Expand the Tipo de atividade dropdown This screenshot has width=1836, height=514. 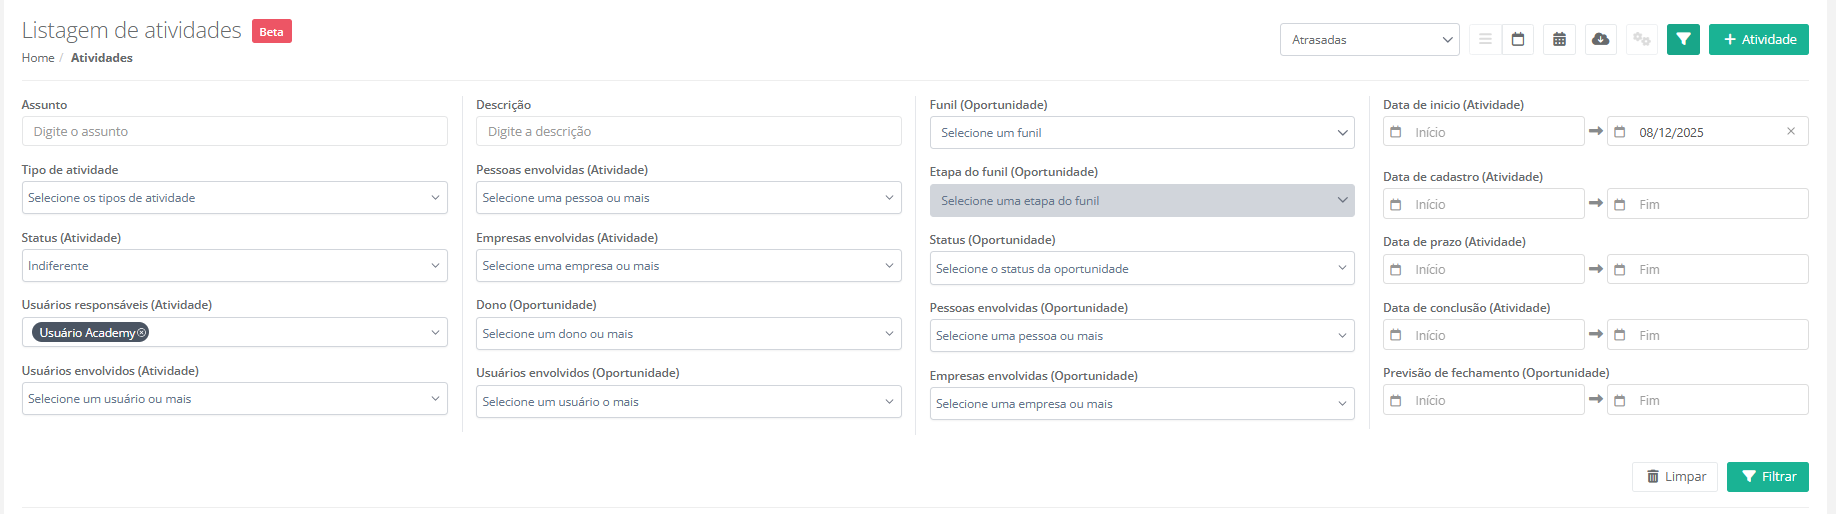[234, 198]
